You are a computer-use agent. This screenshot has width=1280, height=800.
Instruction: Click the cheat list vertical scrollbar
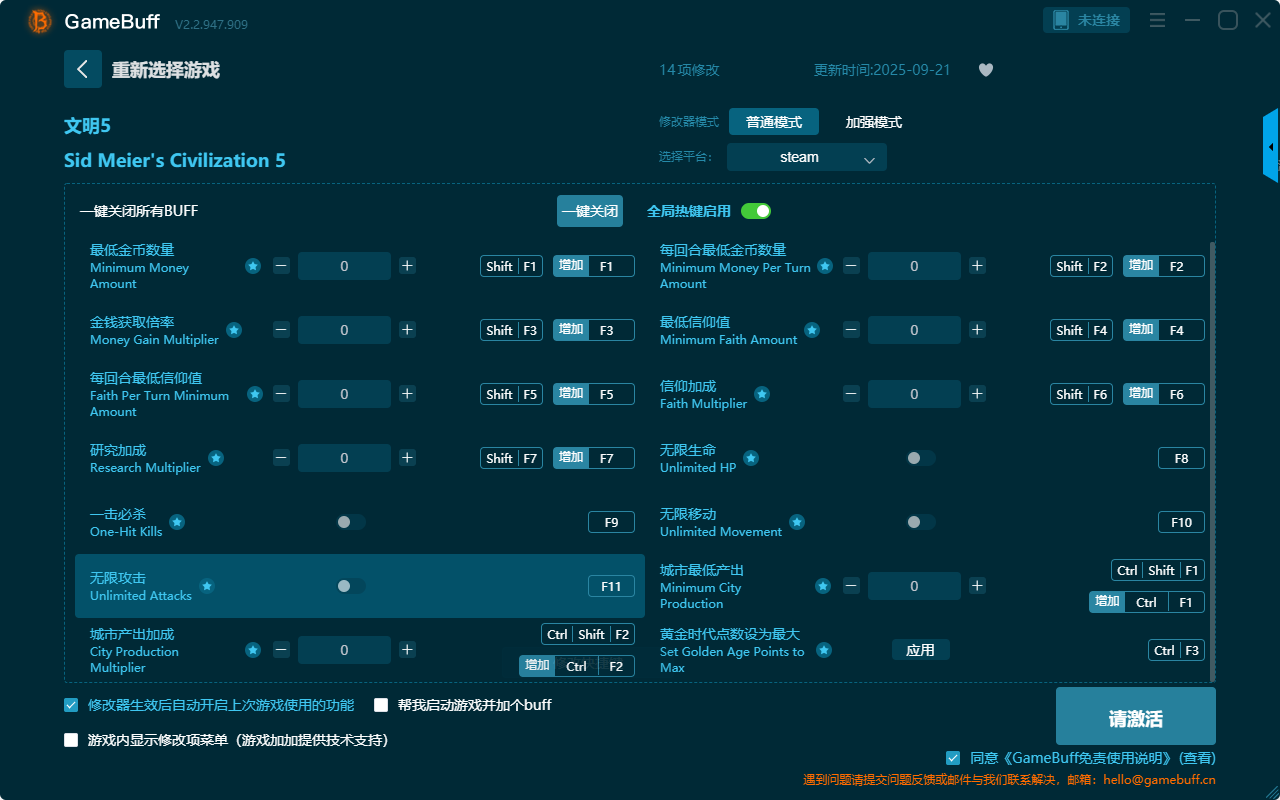(x=1214, y=460)
